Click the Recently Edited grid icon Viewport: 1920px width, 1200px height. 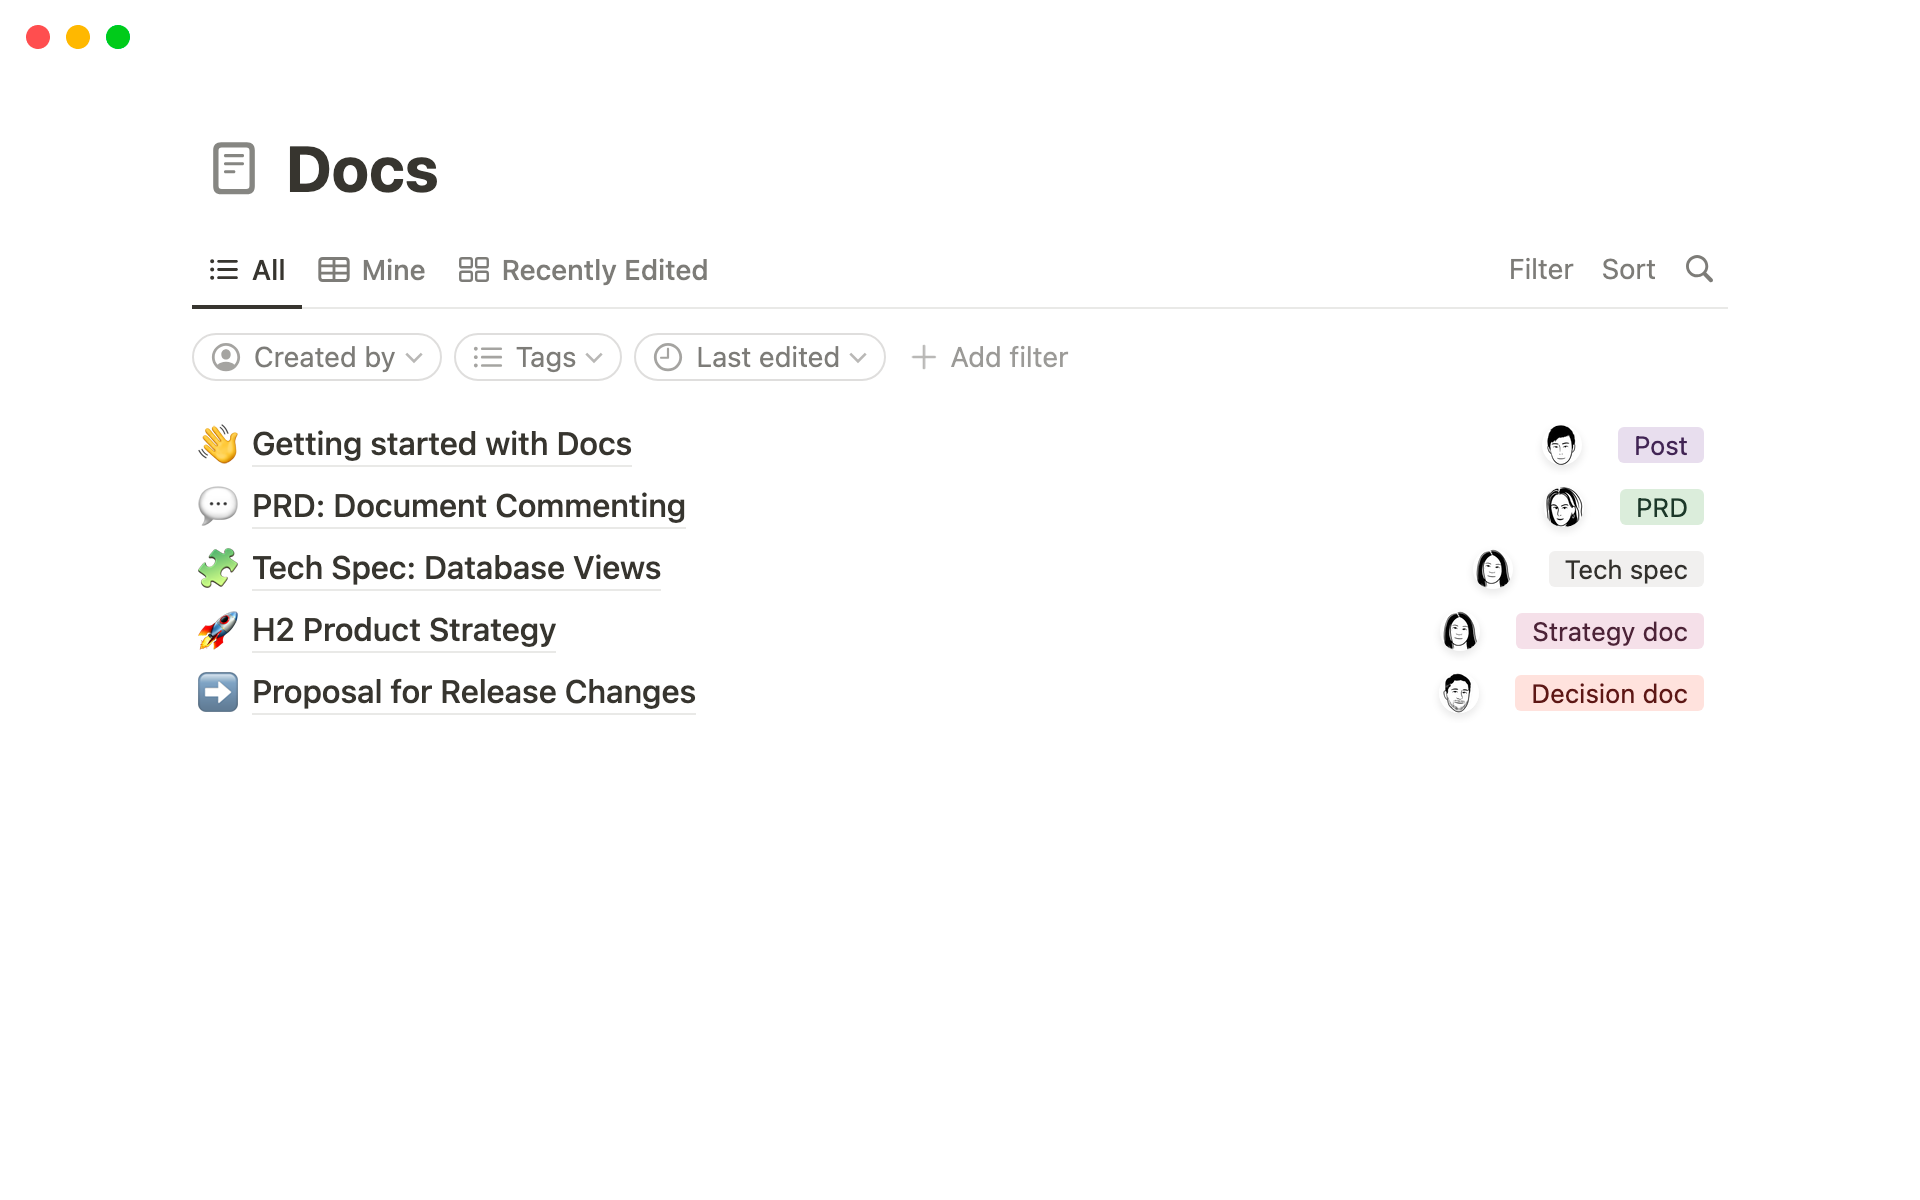tap(474, 270)
